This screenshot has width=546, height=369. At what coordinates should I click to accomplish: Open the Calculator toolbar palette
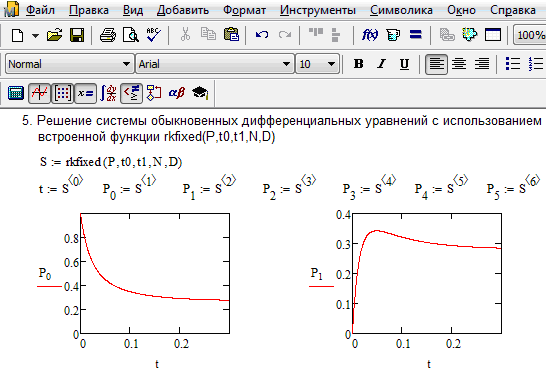click(x=16, y=93)
